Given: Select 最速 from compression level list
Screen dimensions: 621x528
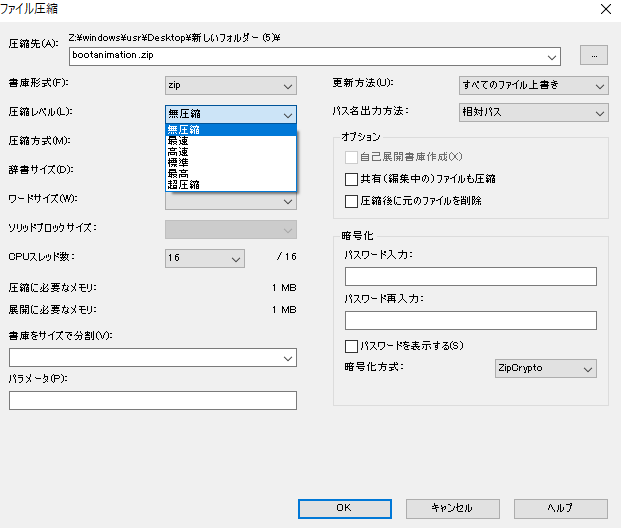Looking at the screenshot, I should 230,141.
